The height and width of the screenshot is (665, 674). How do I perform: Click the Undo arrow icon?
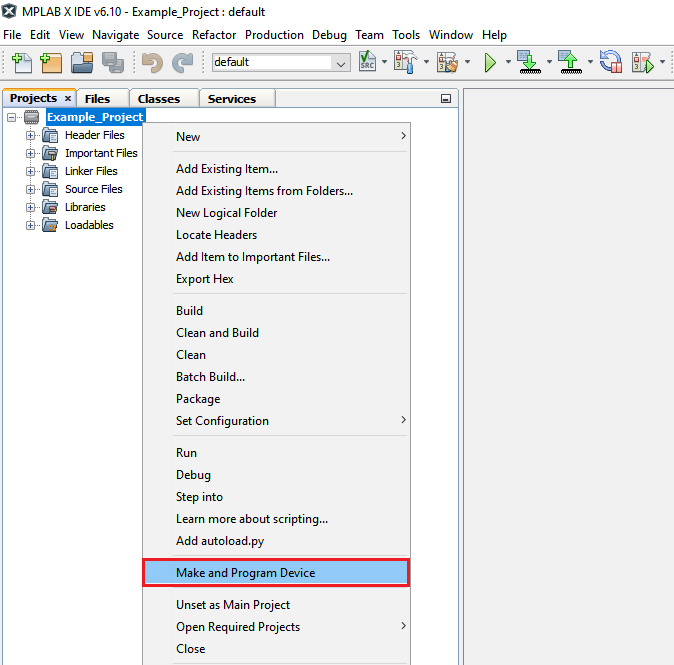click(x=152, y=63)
